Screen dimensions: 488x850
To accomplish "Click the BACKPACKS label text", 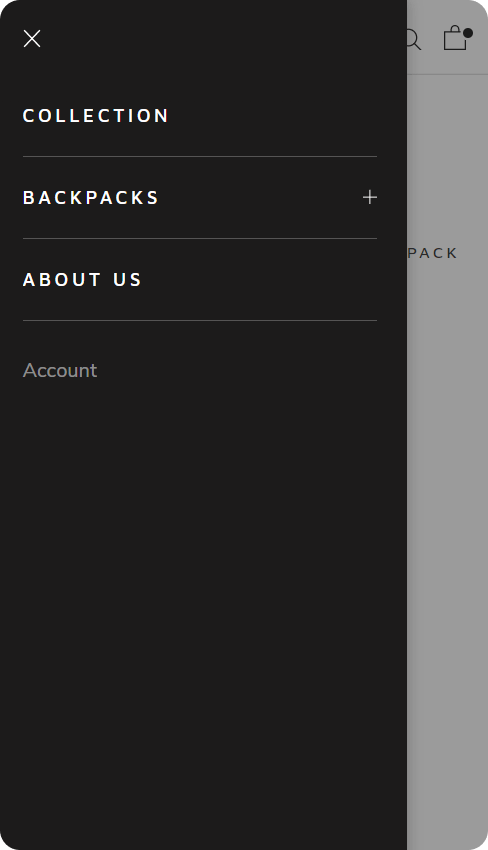I will click(x=91, y=198).
